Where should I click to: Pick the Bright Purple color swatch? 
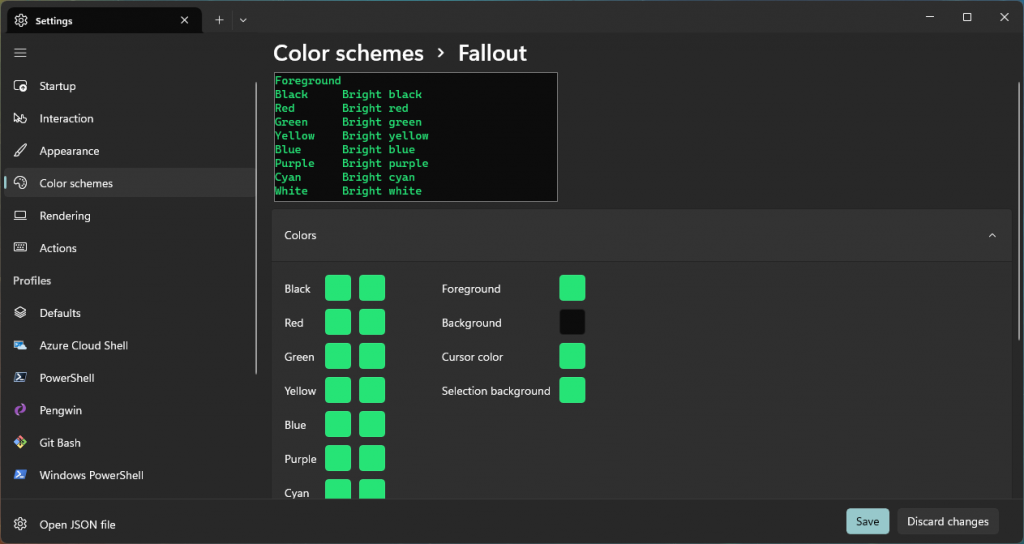click(x=372, y=458)
